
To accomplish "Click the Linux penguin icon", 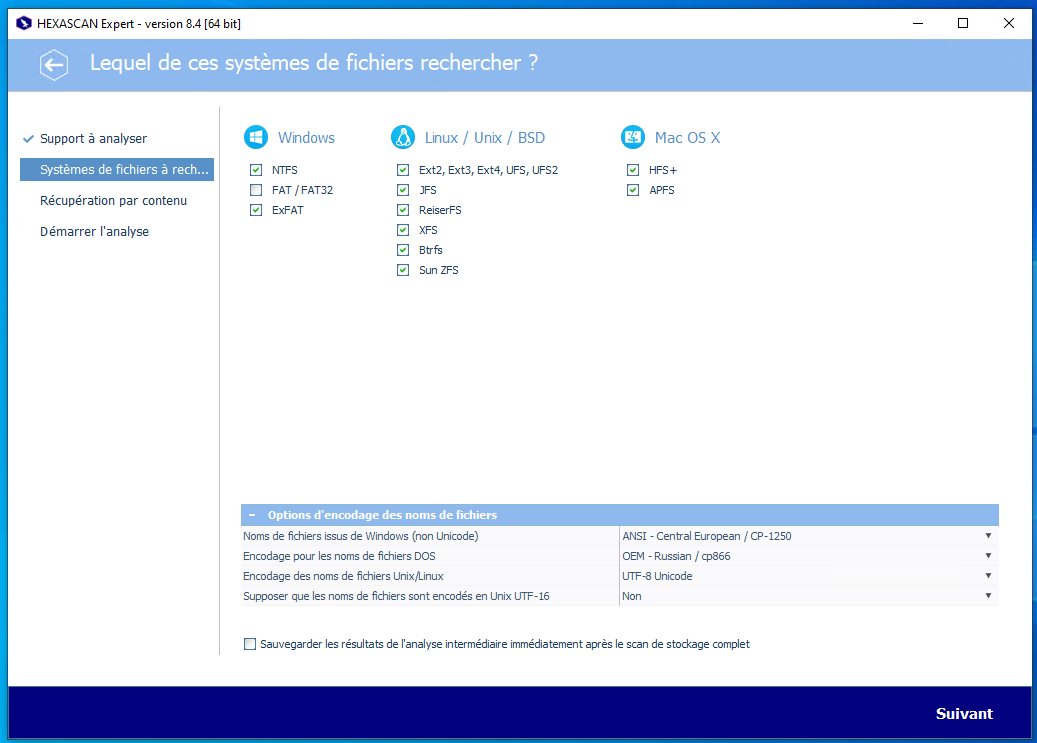I will point(403,138).
